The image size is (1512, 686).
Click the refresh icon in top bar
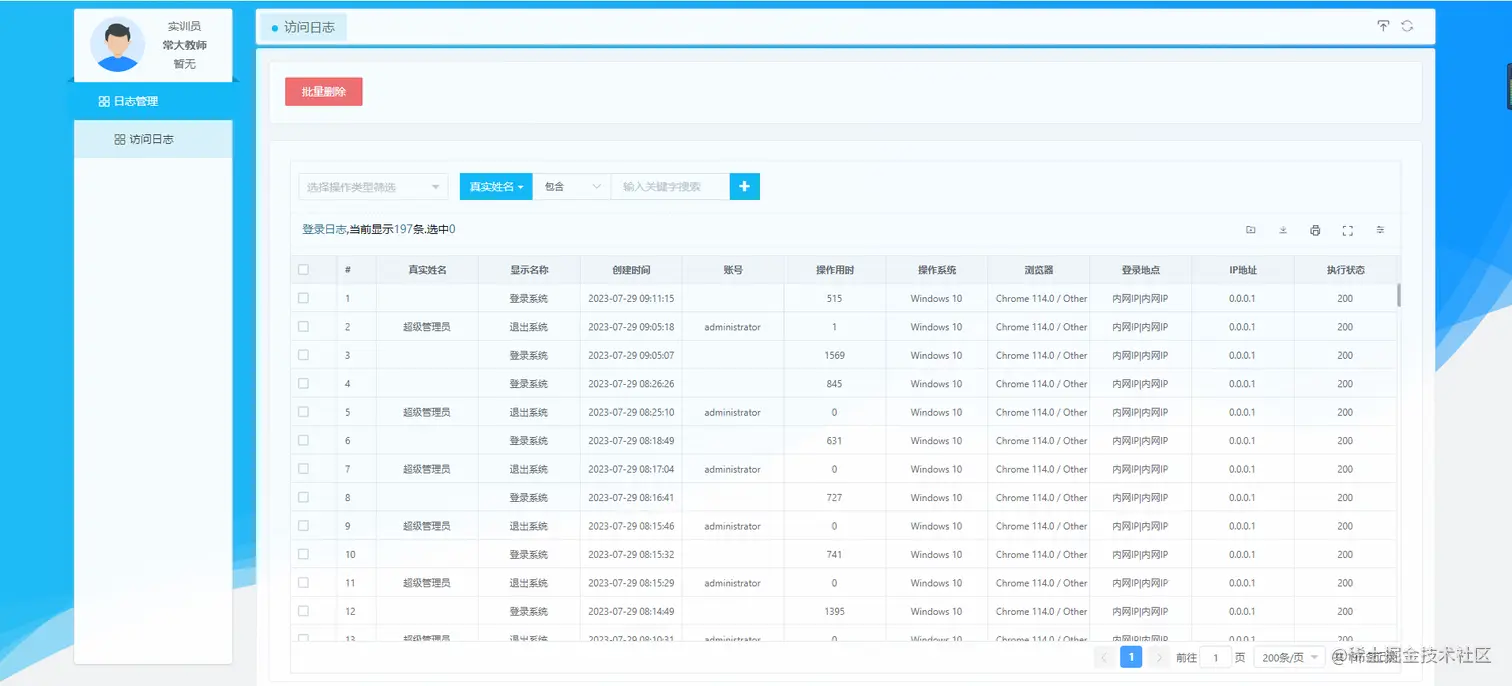point(1407,26)
